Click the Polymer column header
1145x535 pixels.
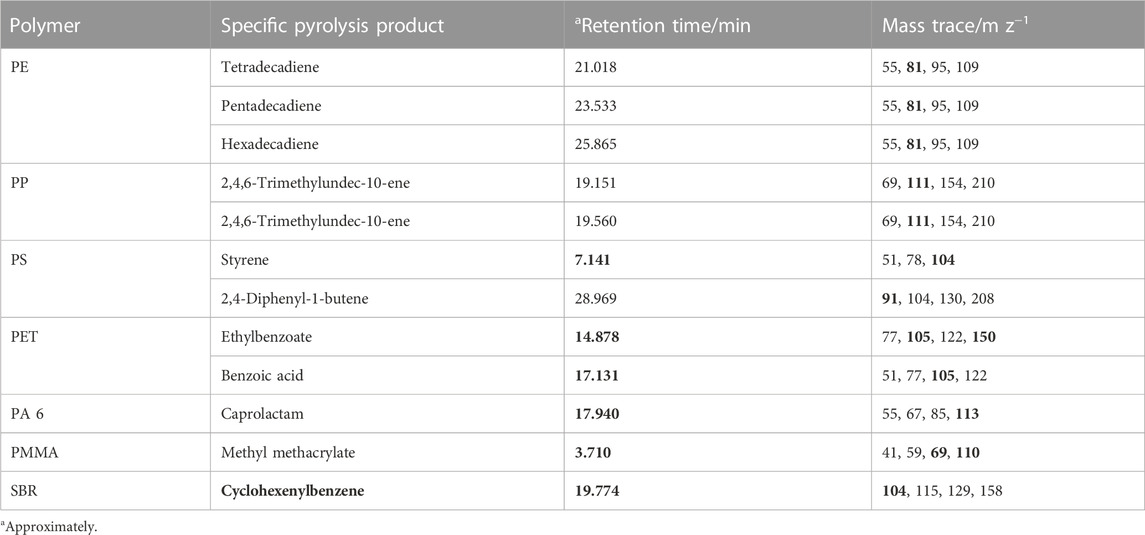coord(45,25)
